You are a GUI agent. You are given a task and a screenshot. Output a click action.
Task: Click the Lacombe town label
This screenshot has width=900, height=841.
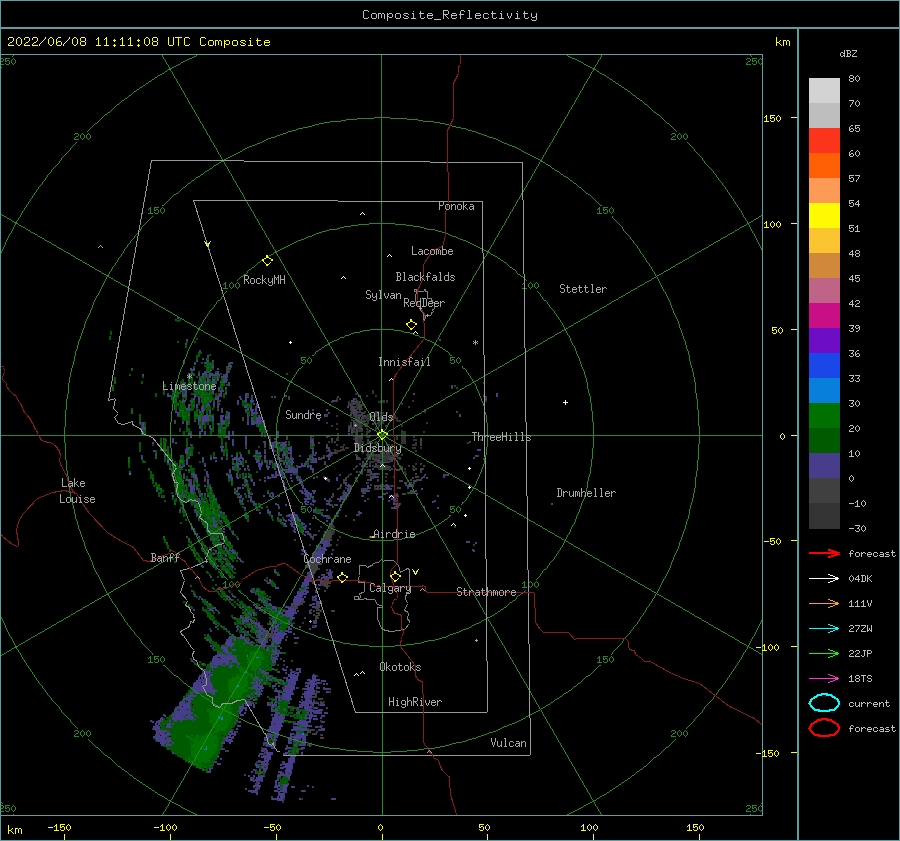(432, 251)
